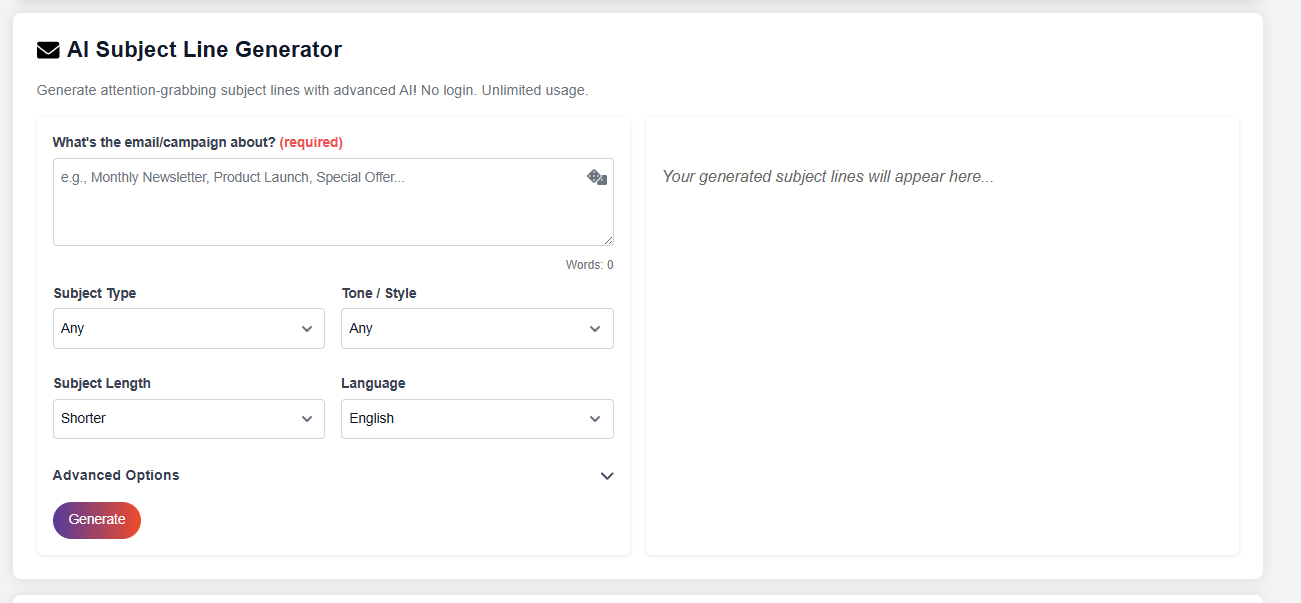Click the Subject Type label
This screenshot has height=603, width=1301.
pos(95,293)
